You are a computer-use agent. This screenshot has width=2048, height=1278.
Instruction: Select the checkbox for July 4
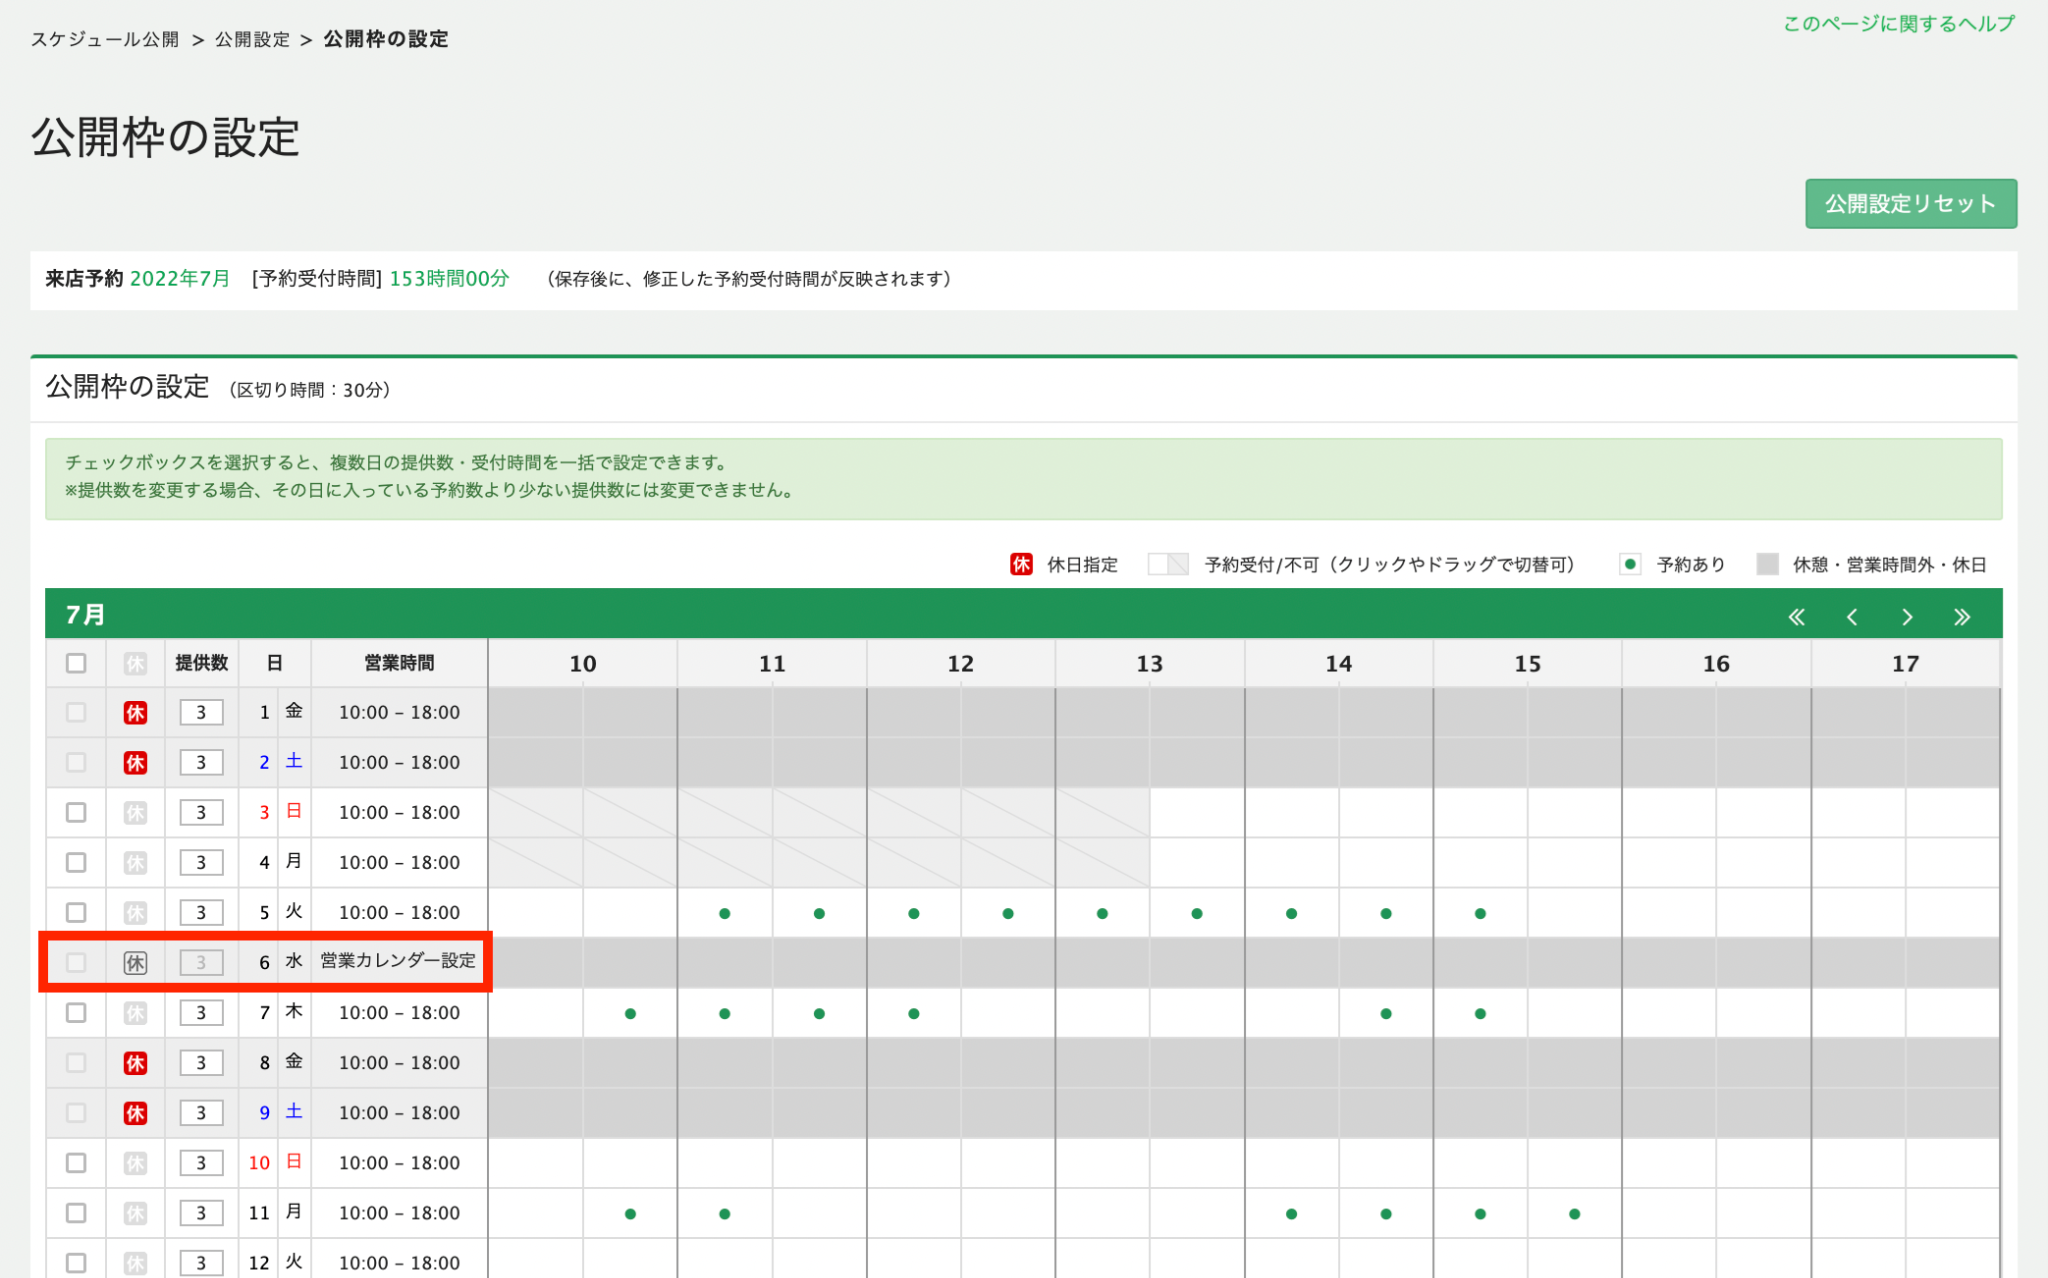(x=76, y=863)
